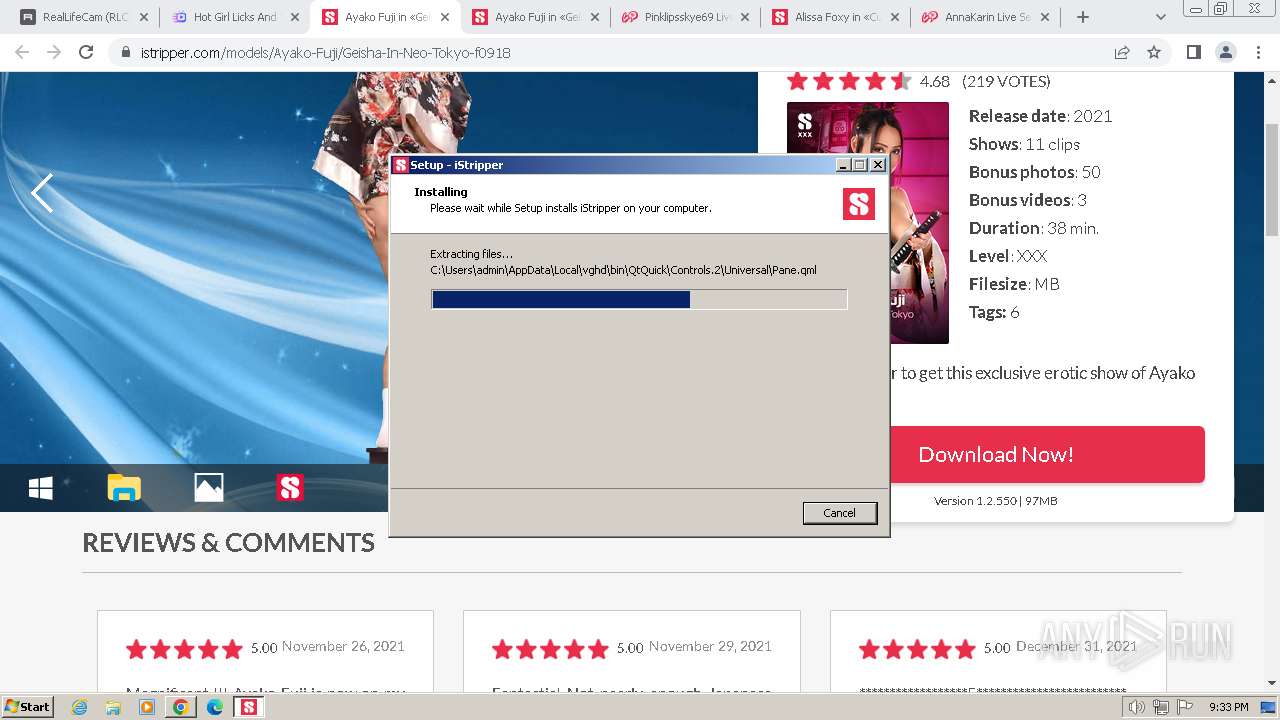Click the picture gallery icon on page banner
Viewport: 1280px width, 720px height.
[208, 488]
